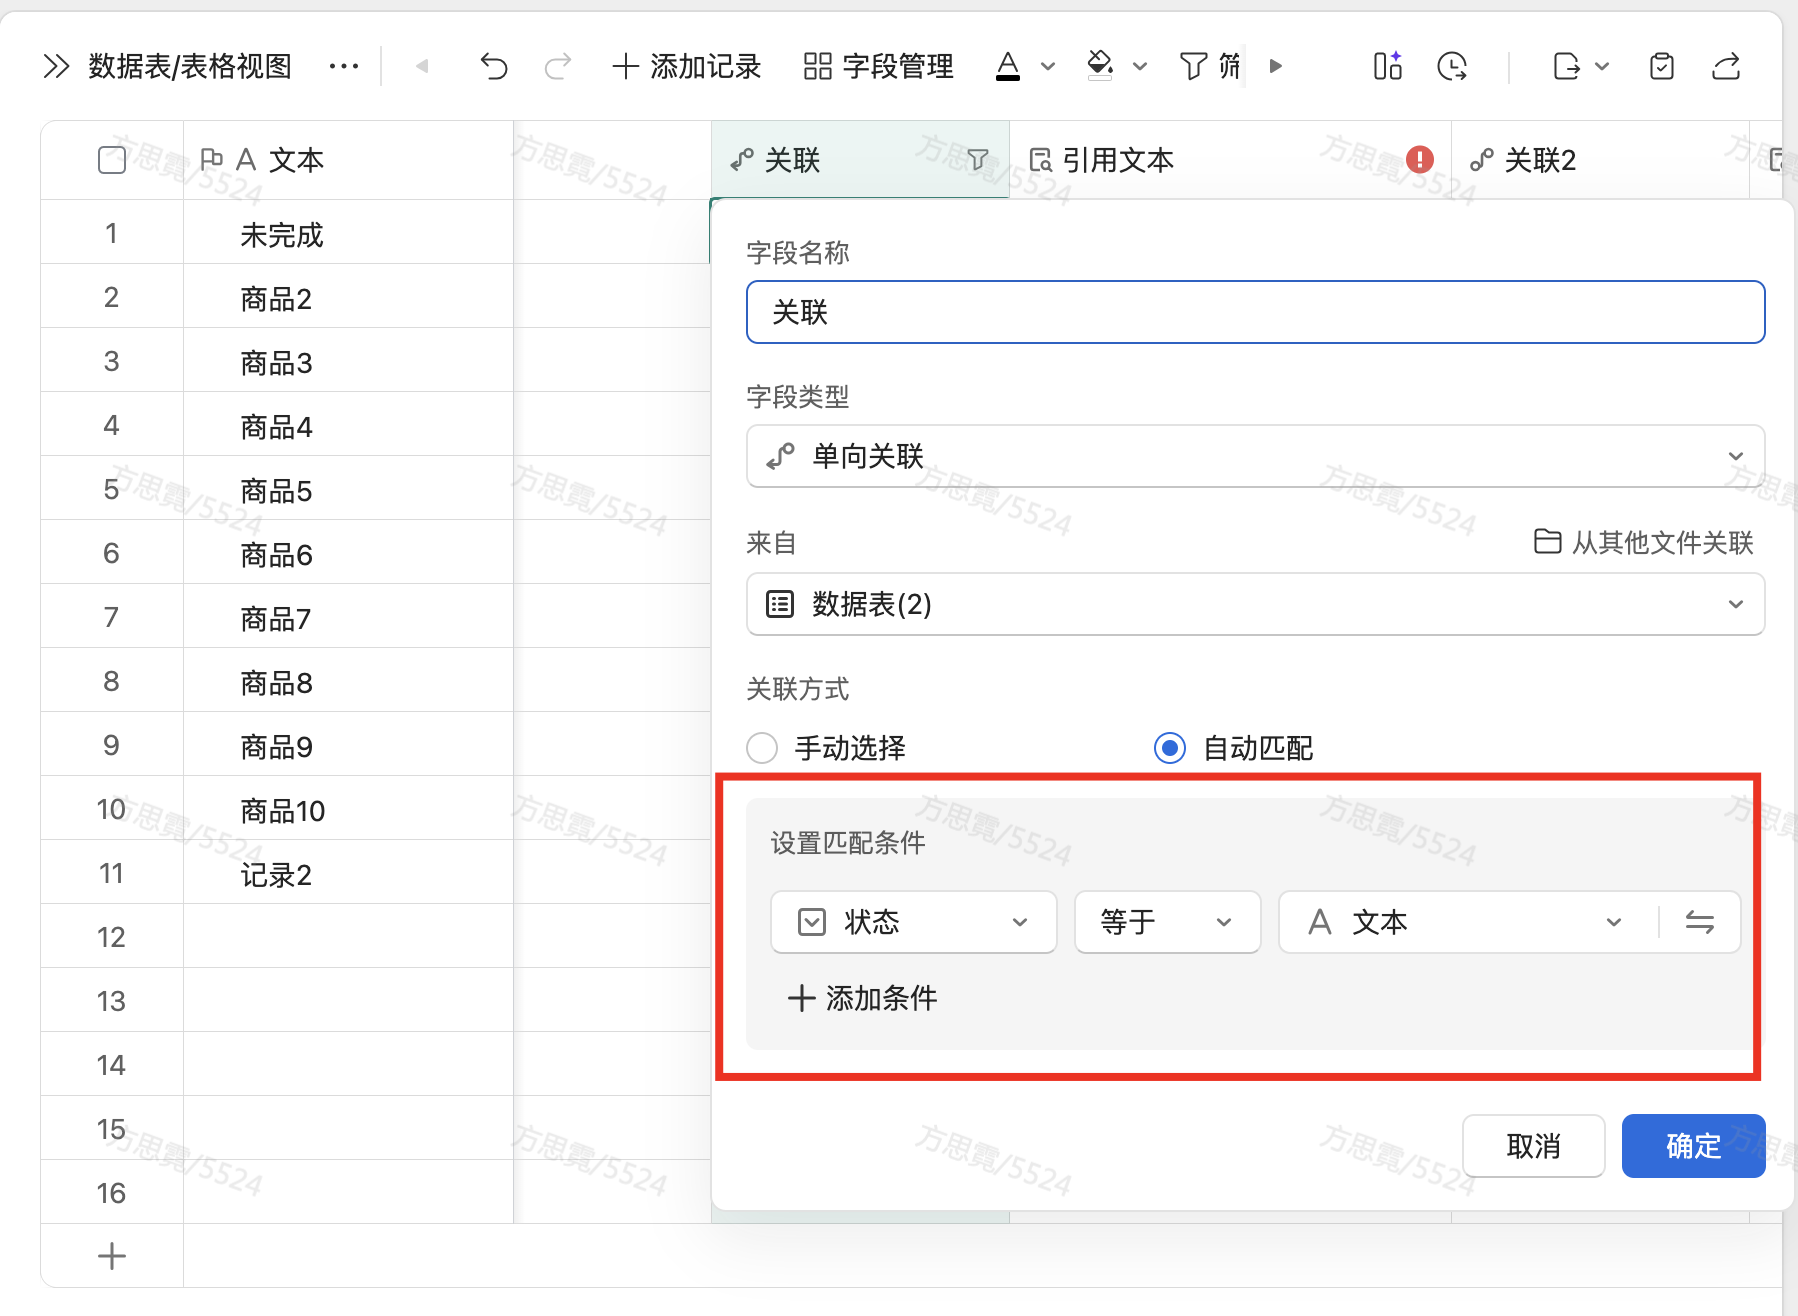Click 添加记录 in the toolbar
This screenshot has width=1798, height=1316.
[687, 67]
